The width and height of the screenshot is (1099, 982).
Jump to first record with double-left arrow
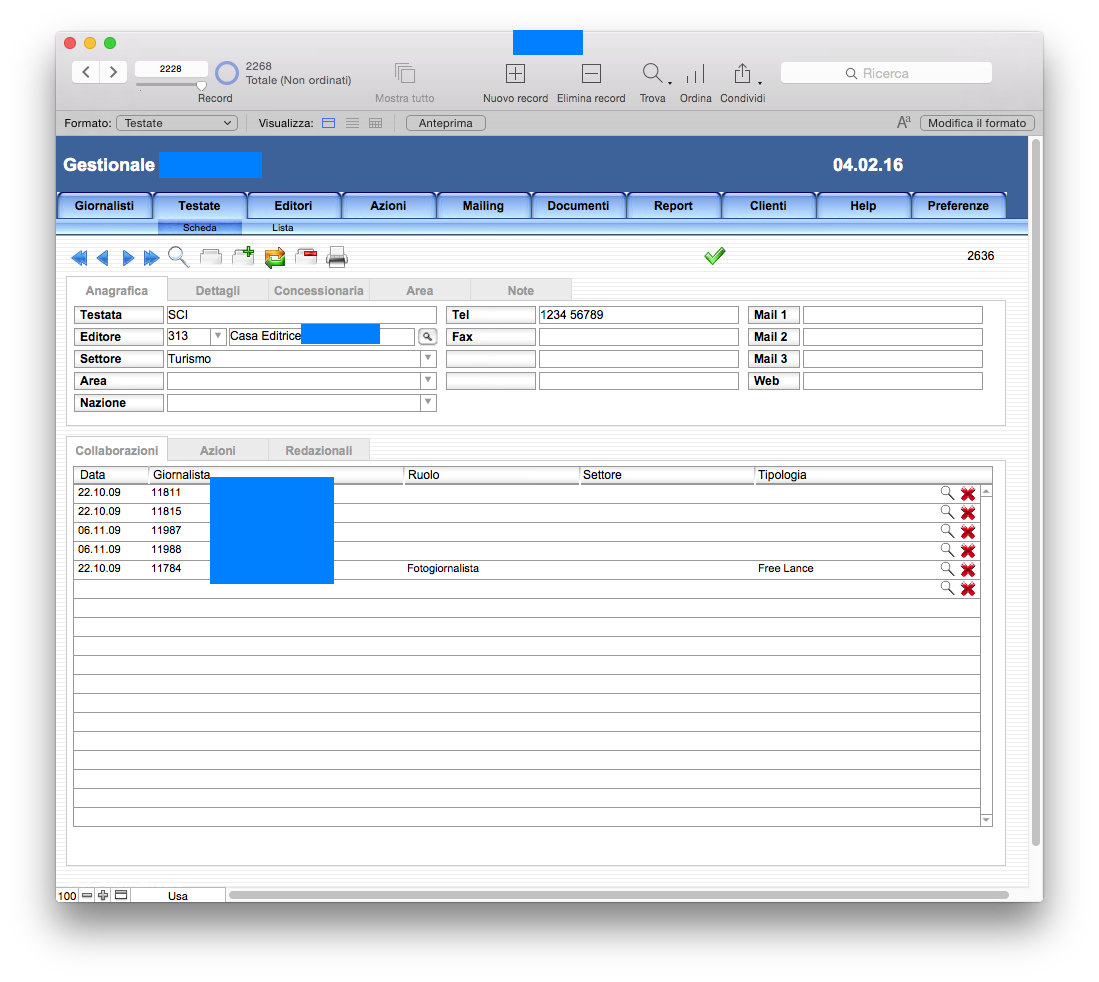(79, 258)
